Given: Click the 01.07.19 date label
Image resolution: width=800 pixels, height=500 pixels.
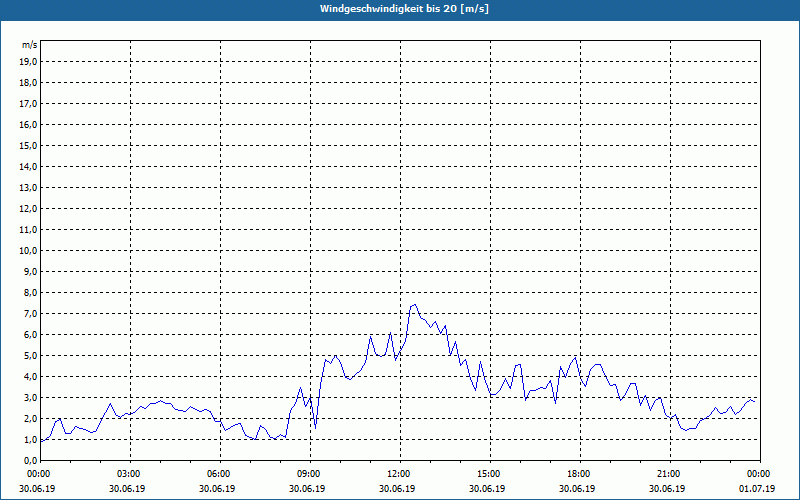Looking at the screenshot, I should tap(759, 488).
